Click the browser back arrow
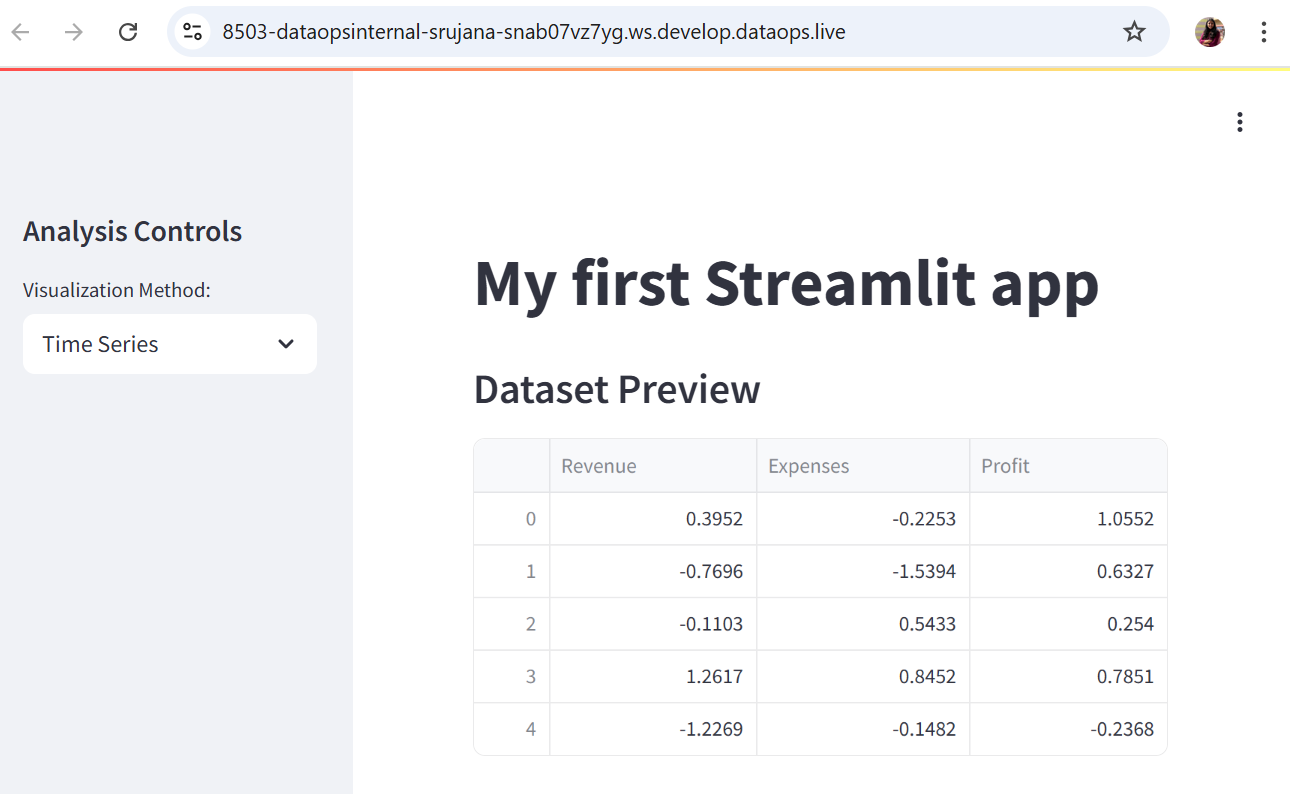The width and height of the screenshot is (1290, 794). [x=20, y=32]
